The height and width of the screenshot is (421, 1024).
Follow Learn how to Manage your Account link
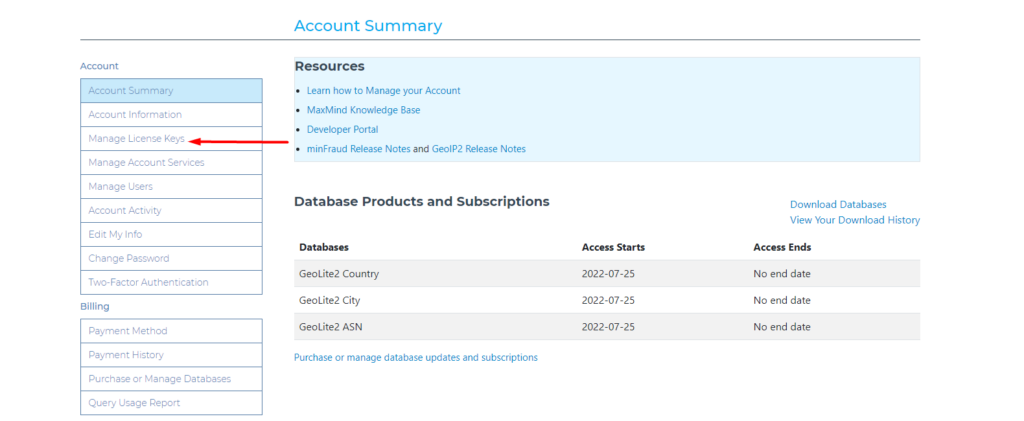(x=383, y=91)
